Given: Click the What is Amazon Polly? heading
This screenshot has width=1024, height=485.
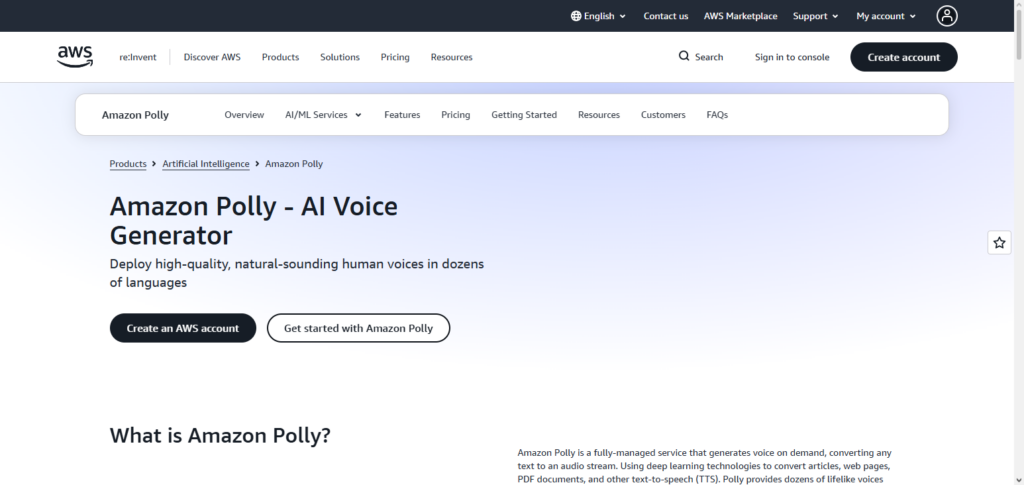Looking at the screenshot, I should point(220,435).
